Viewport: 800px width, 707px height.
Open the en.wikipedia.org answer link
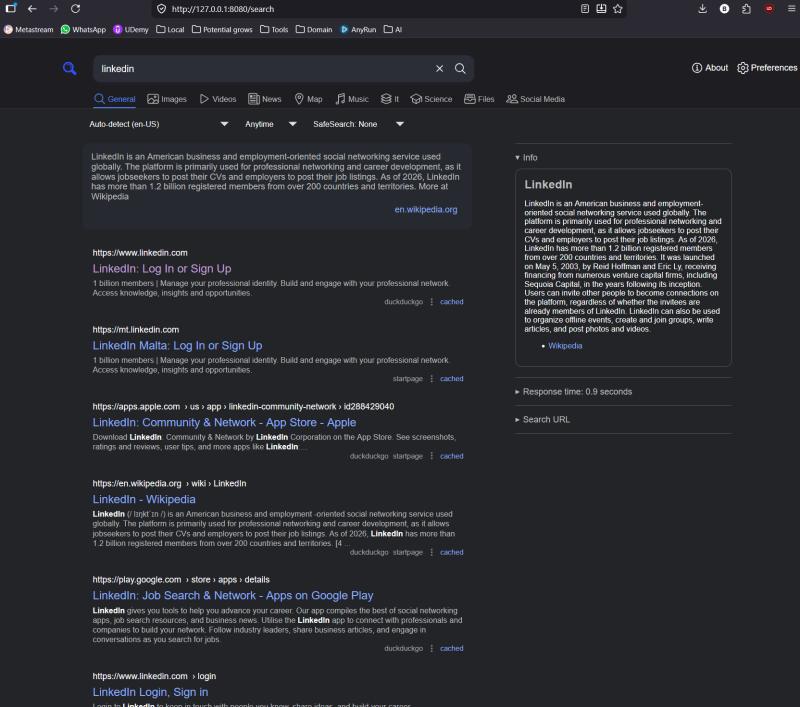click(x=426, y=210)
